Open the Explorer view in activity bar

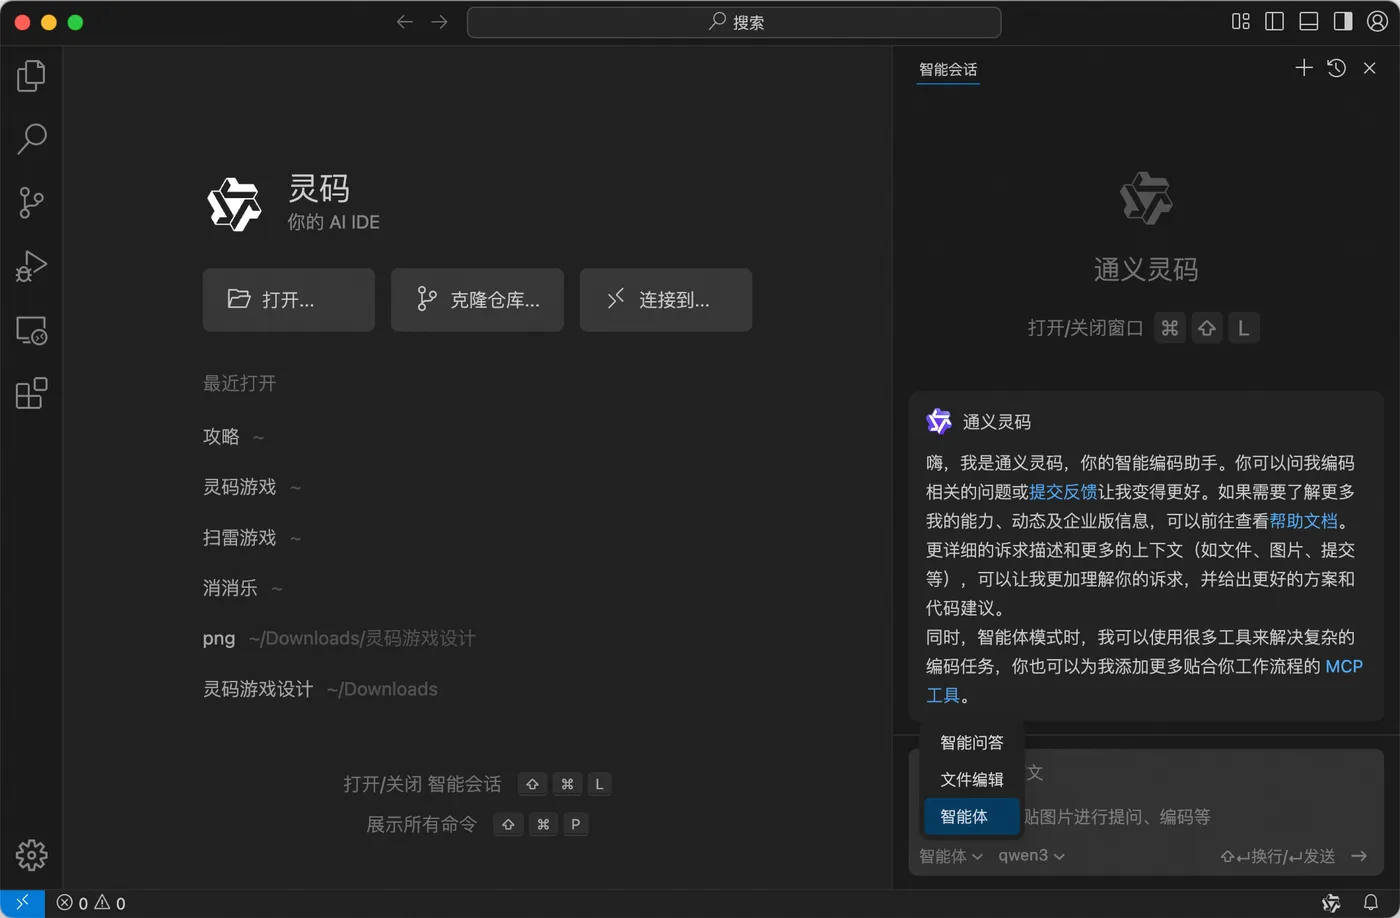point(31,75)
